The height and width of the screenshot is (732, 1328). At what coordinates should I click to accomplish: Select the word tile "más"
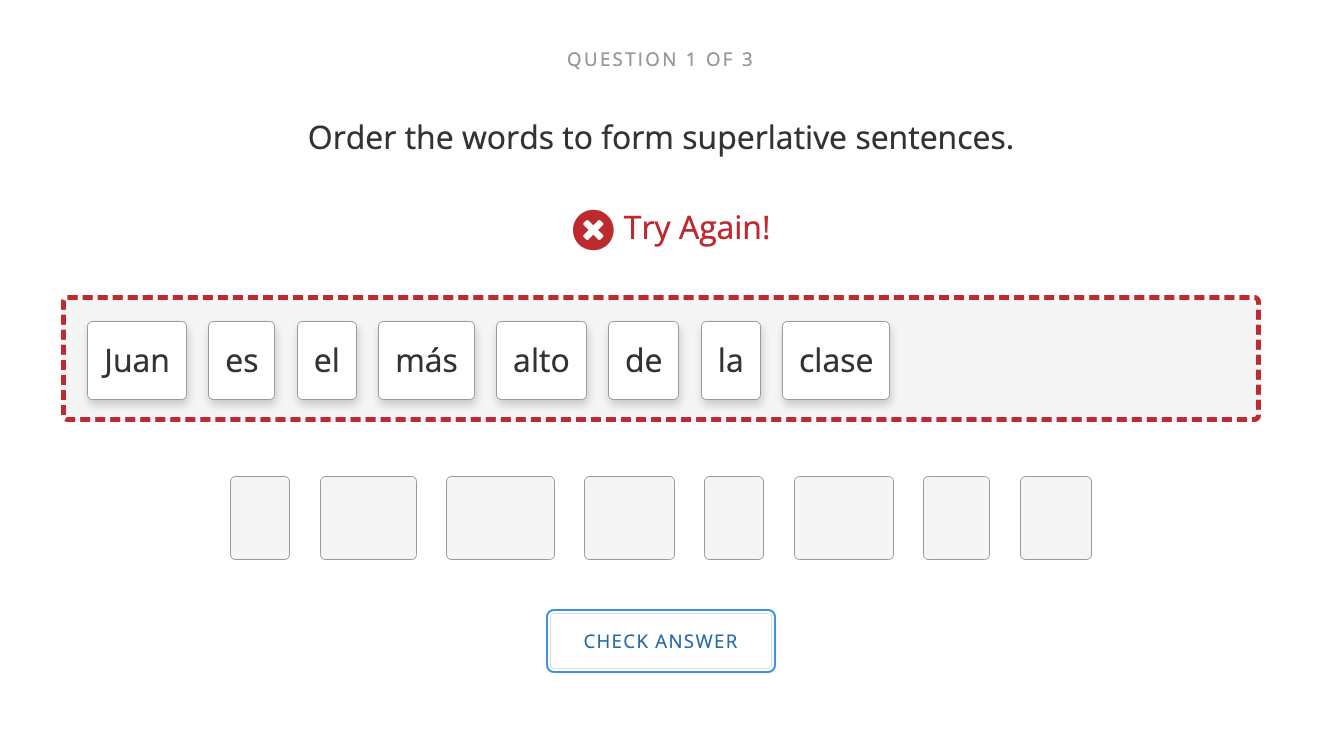point(426,360)
